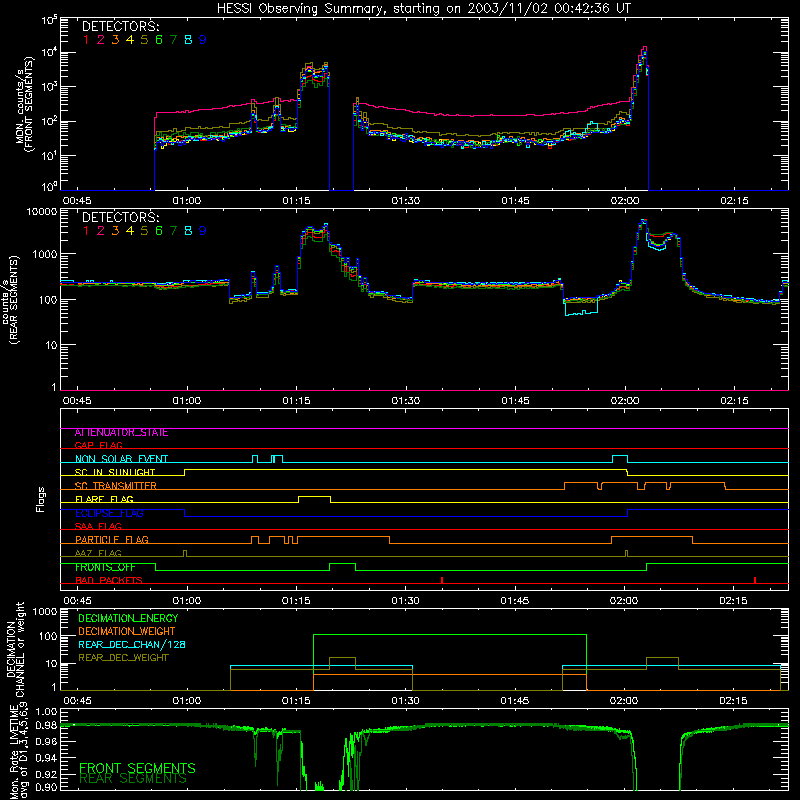
Task: Pick detector 5 legend number in rear segments plot
Action: (144, 231)
